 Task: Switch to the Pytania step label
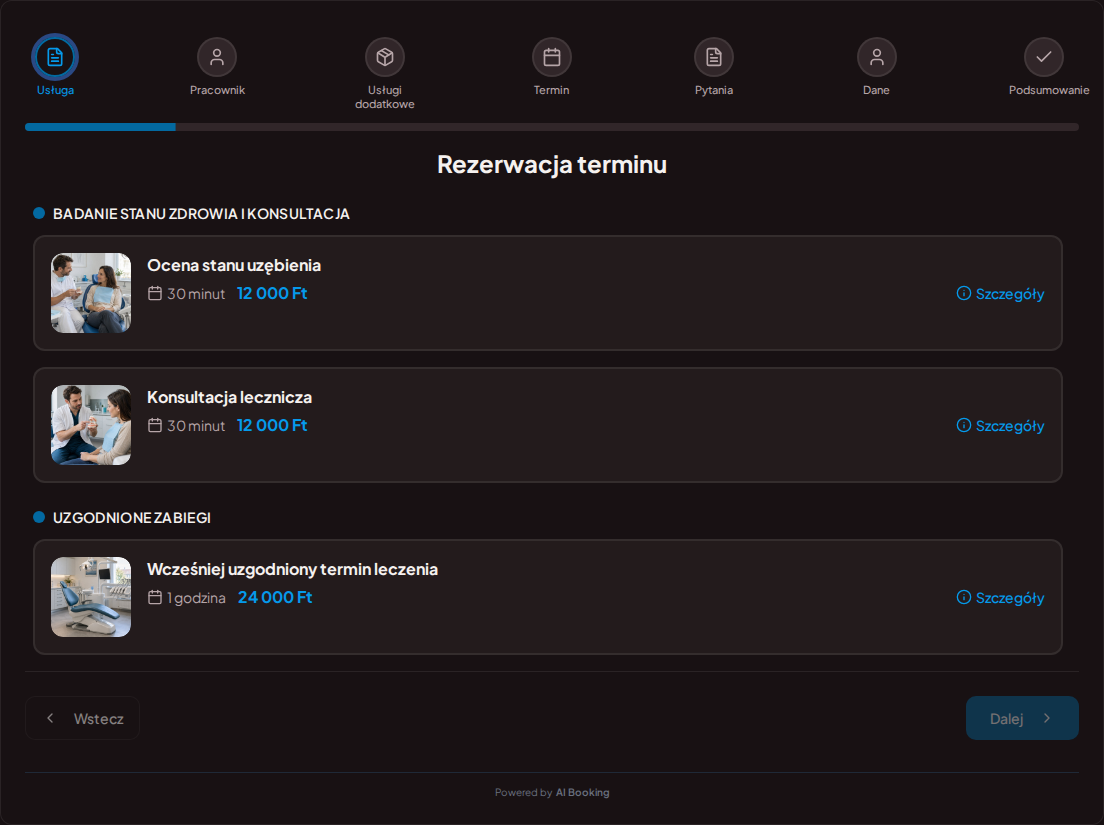(714, 90)
